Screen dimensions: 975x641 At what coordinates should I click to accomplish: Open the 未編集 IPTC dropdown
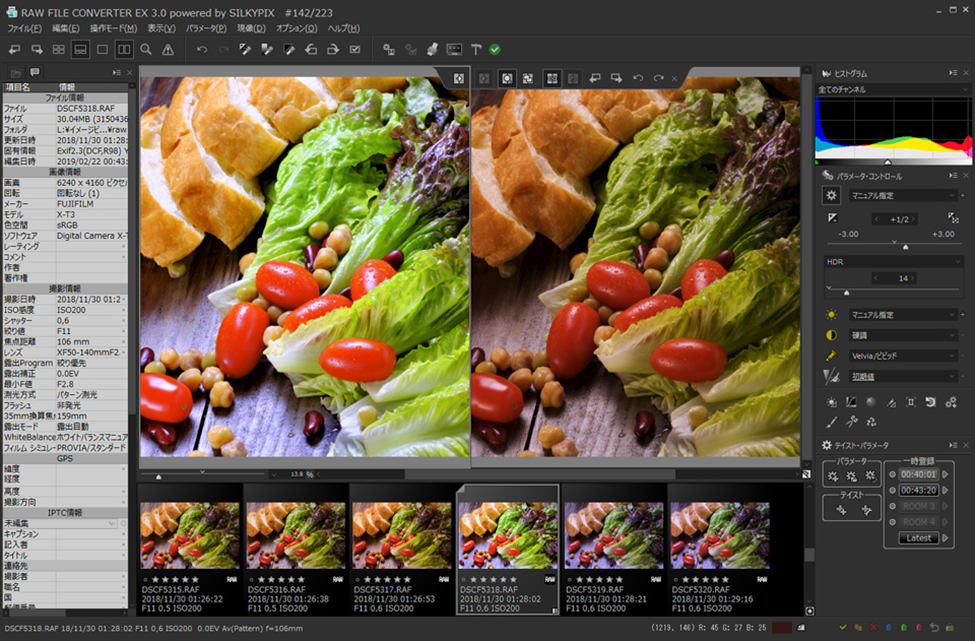click(60, 523)
